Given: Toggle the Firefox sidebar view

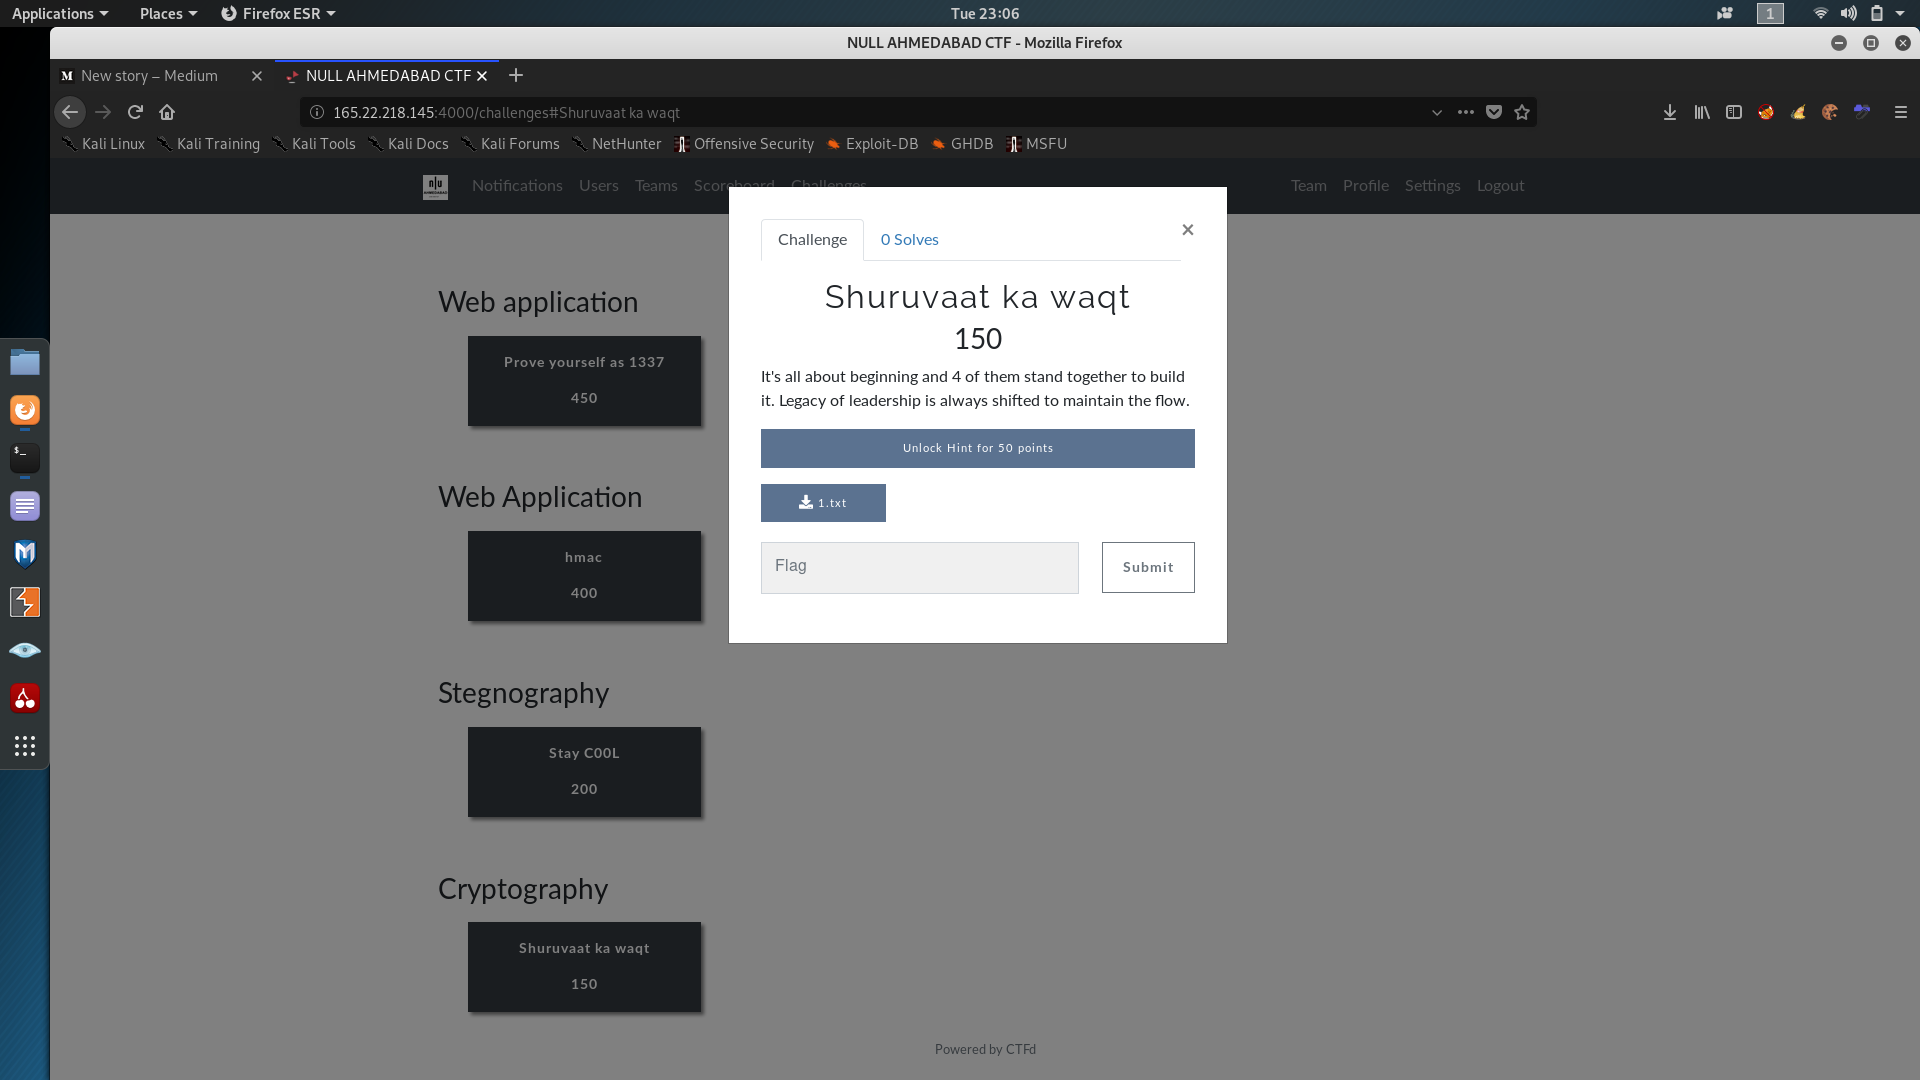Looking at the screenshot, I should coord(1734,112).
